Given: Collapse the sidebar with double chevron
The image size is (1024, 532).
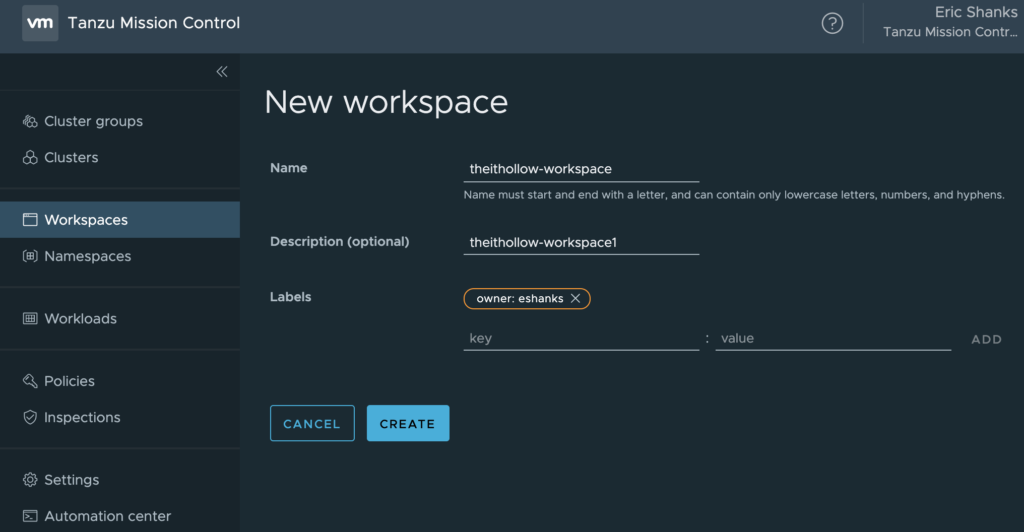Looking at the screenshot, I should [x=222, y=71].
